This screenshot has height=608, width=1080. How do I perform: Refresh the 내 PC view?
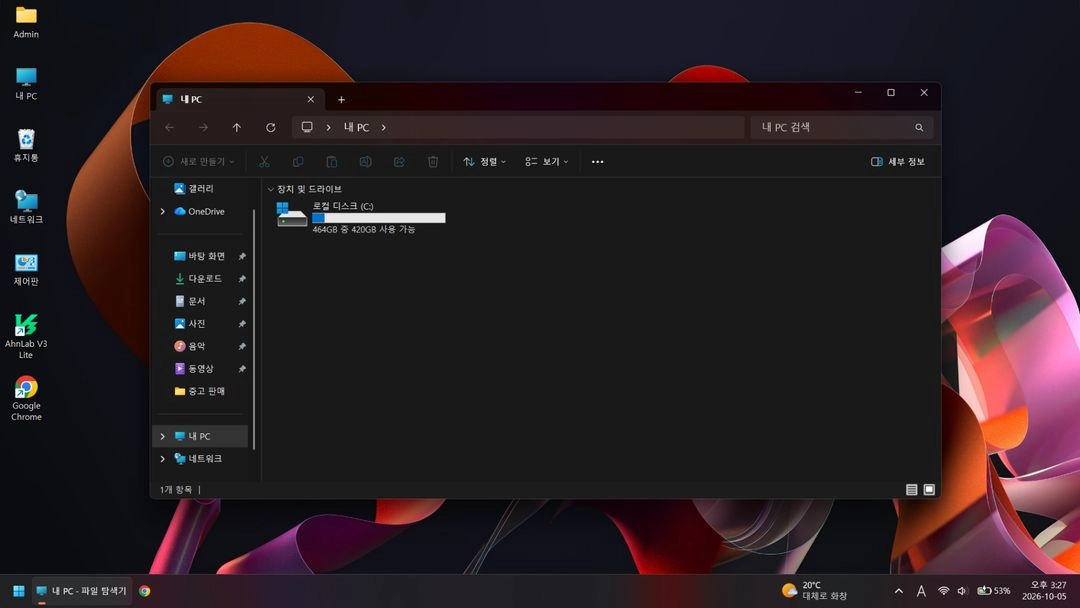271,127
